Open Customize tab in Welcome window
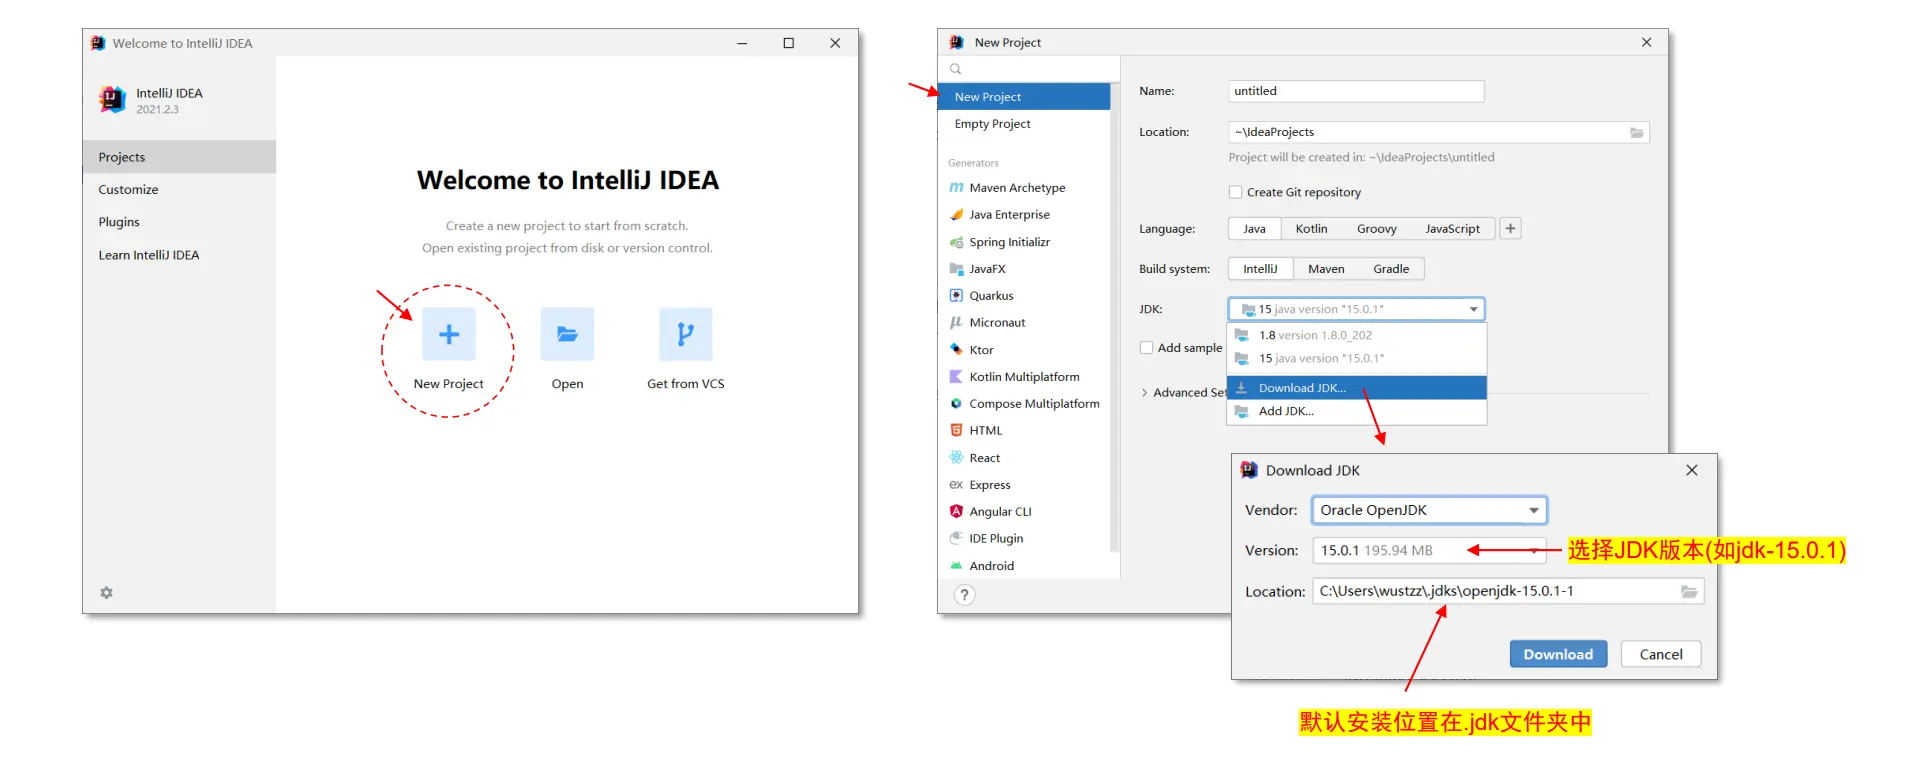The image size is (1907, 760). point(179,190)
